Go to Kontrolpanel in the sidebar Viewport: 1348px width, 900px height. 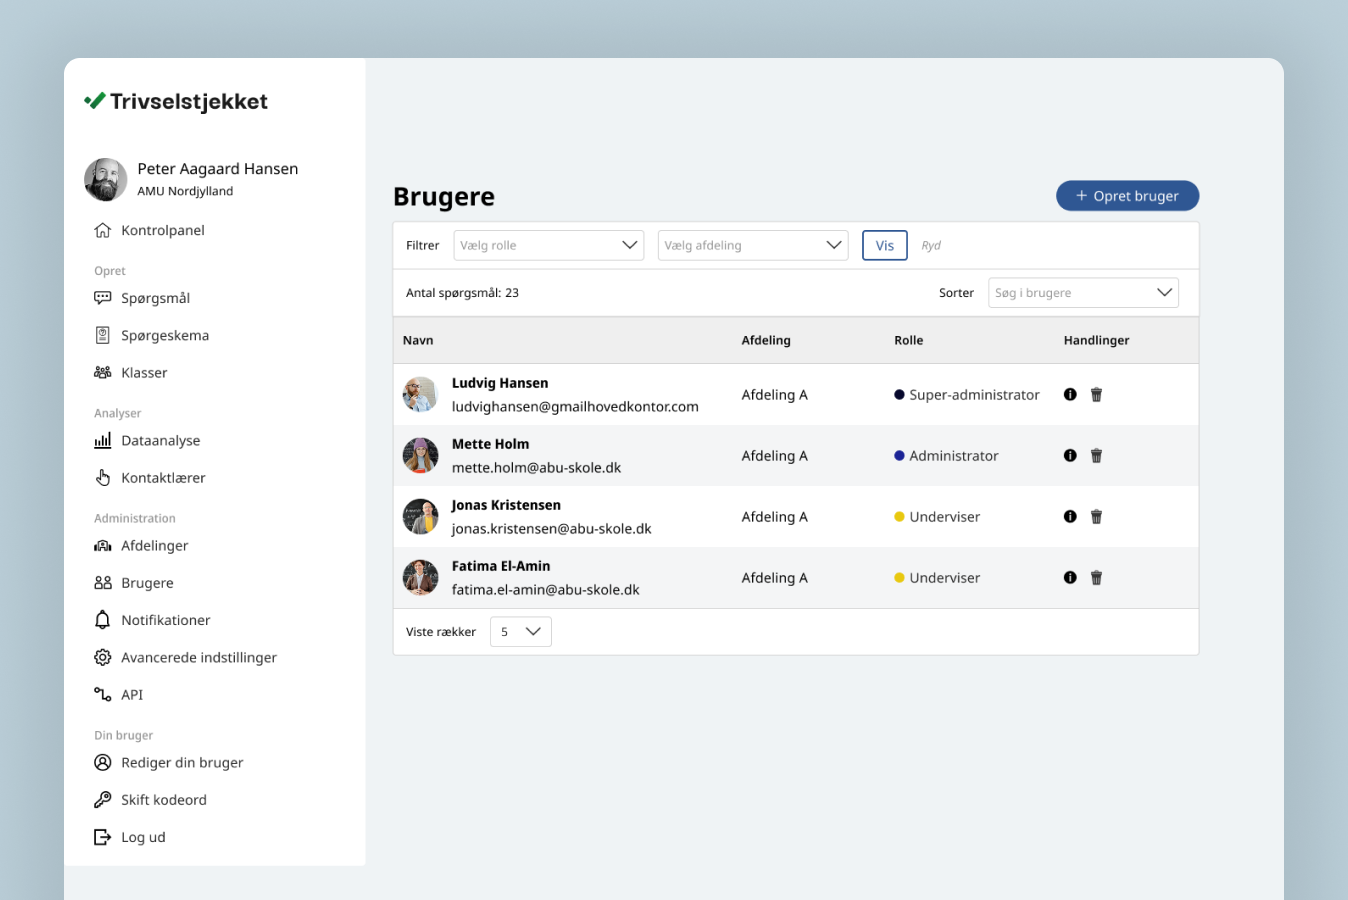tap(162, 231)
